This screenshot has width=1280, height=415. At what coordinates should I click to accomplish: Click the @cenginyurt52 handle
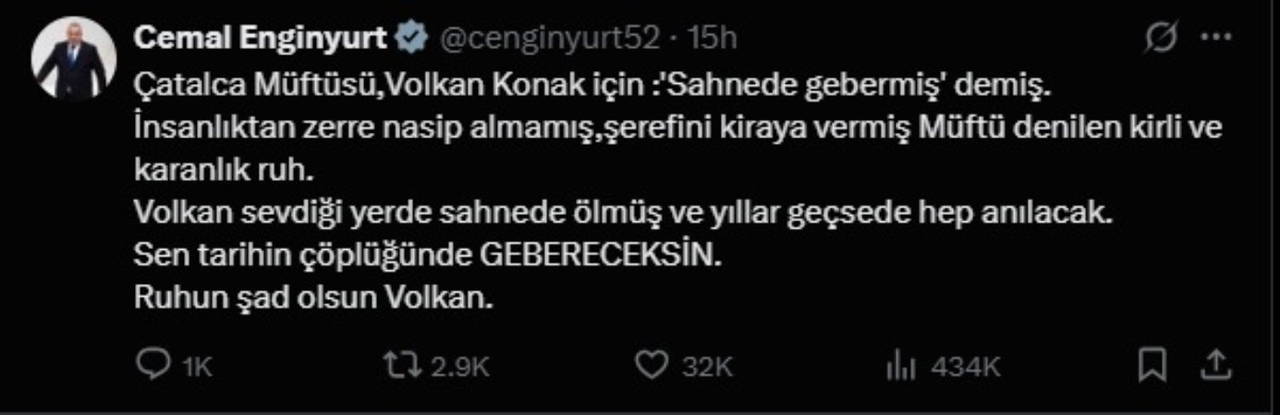(x=546, y=39)
